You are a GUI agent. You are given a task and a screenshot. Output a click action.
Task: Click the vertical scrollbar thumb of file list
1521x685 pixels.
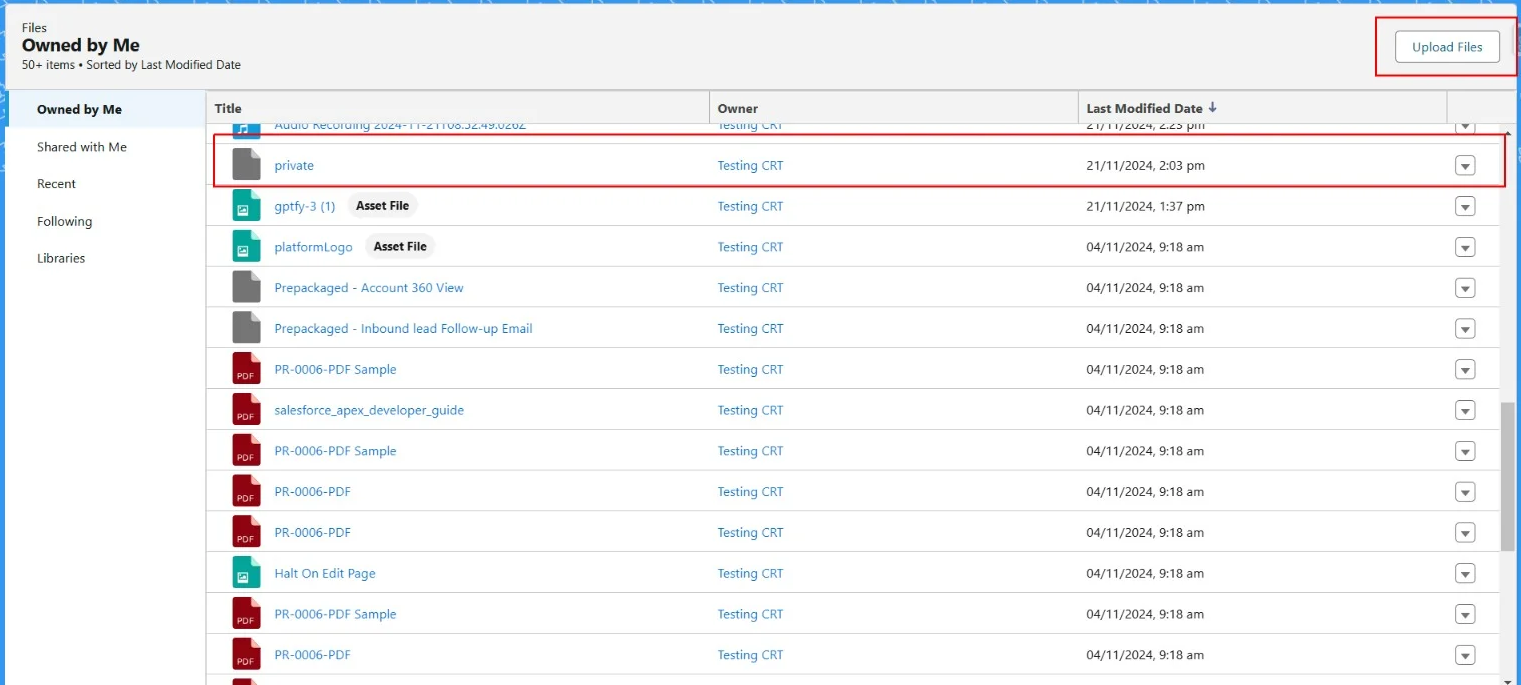[1508, 475]
